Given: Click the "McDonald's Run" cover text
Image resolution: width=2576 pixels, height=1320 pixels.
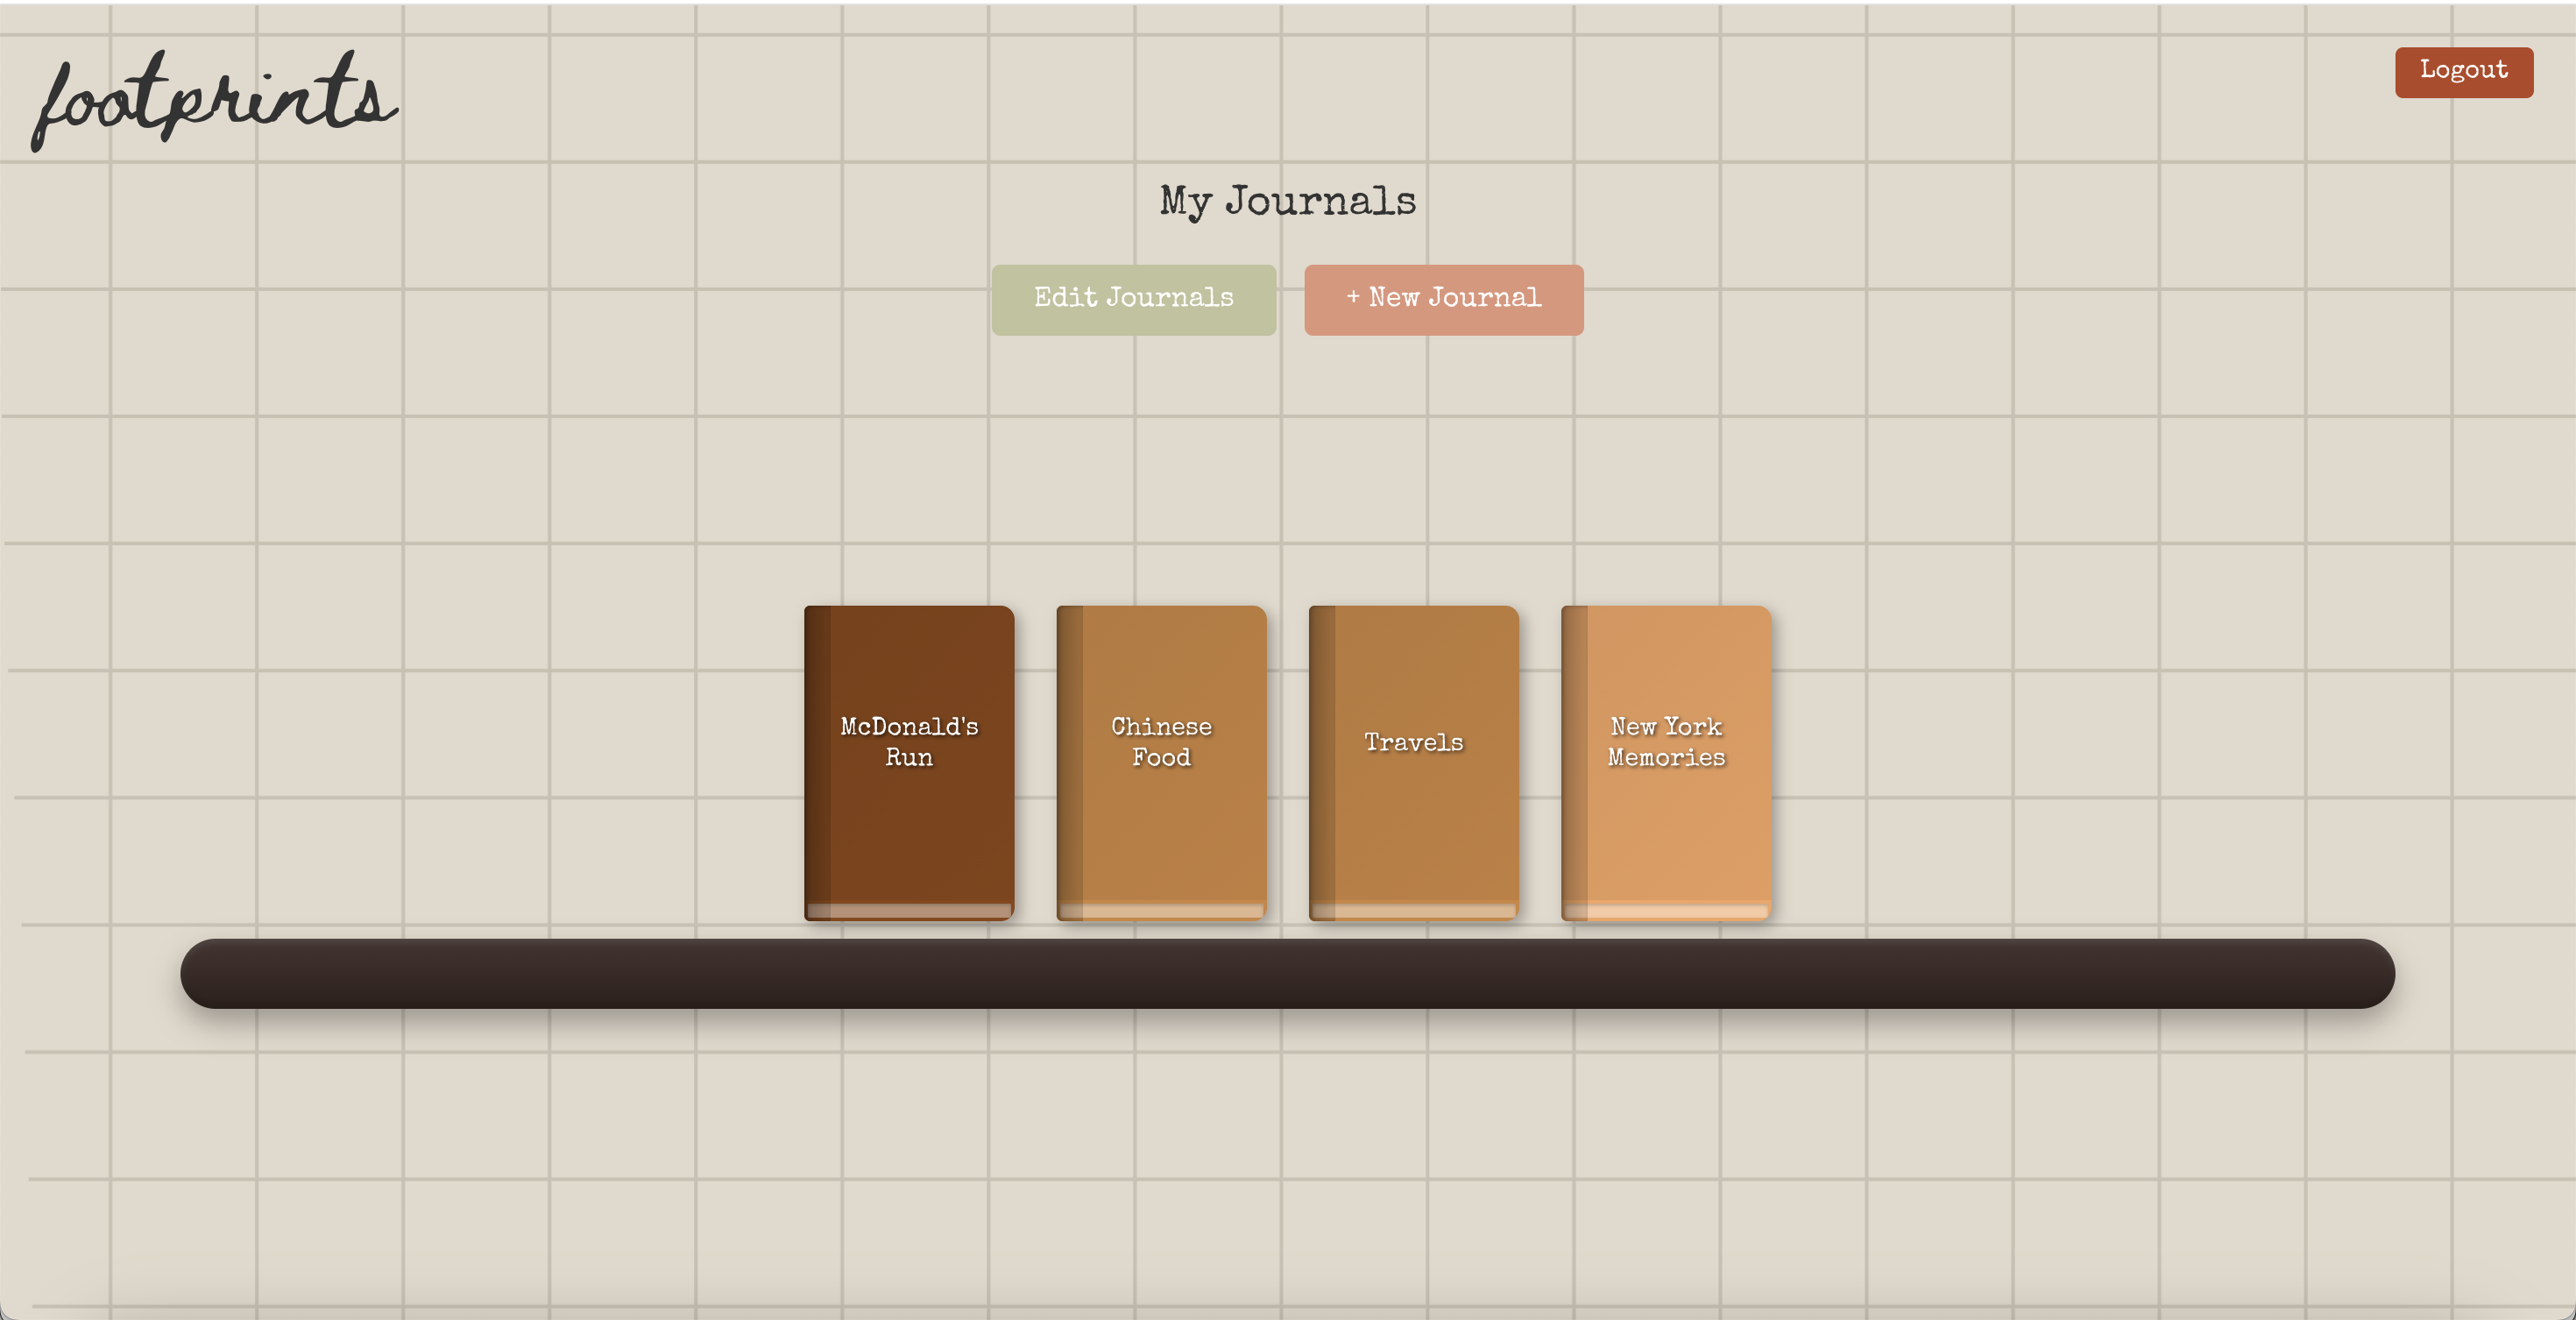Looking at the screenshot, I should (909, 741).
